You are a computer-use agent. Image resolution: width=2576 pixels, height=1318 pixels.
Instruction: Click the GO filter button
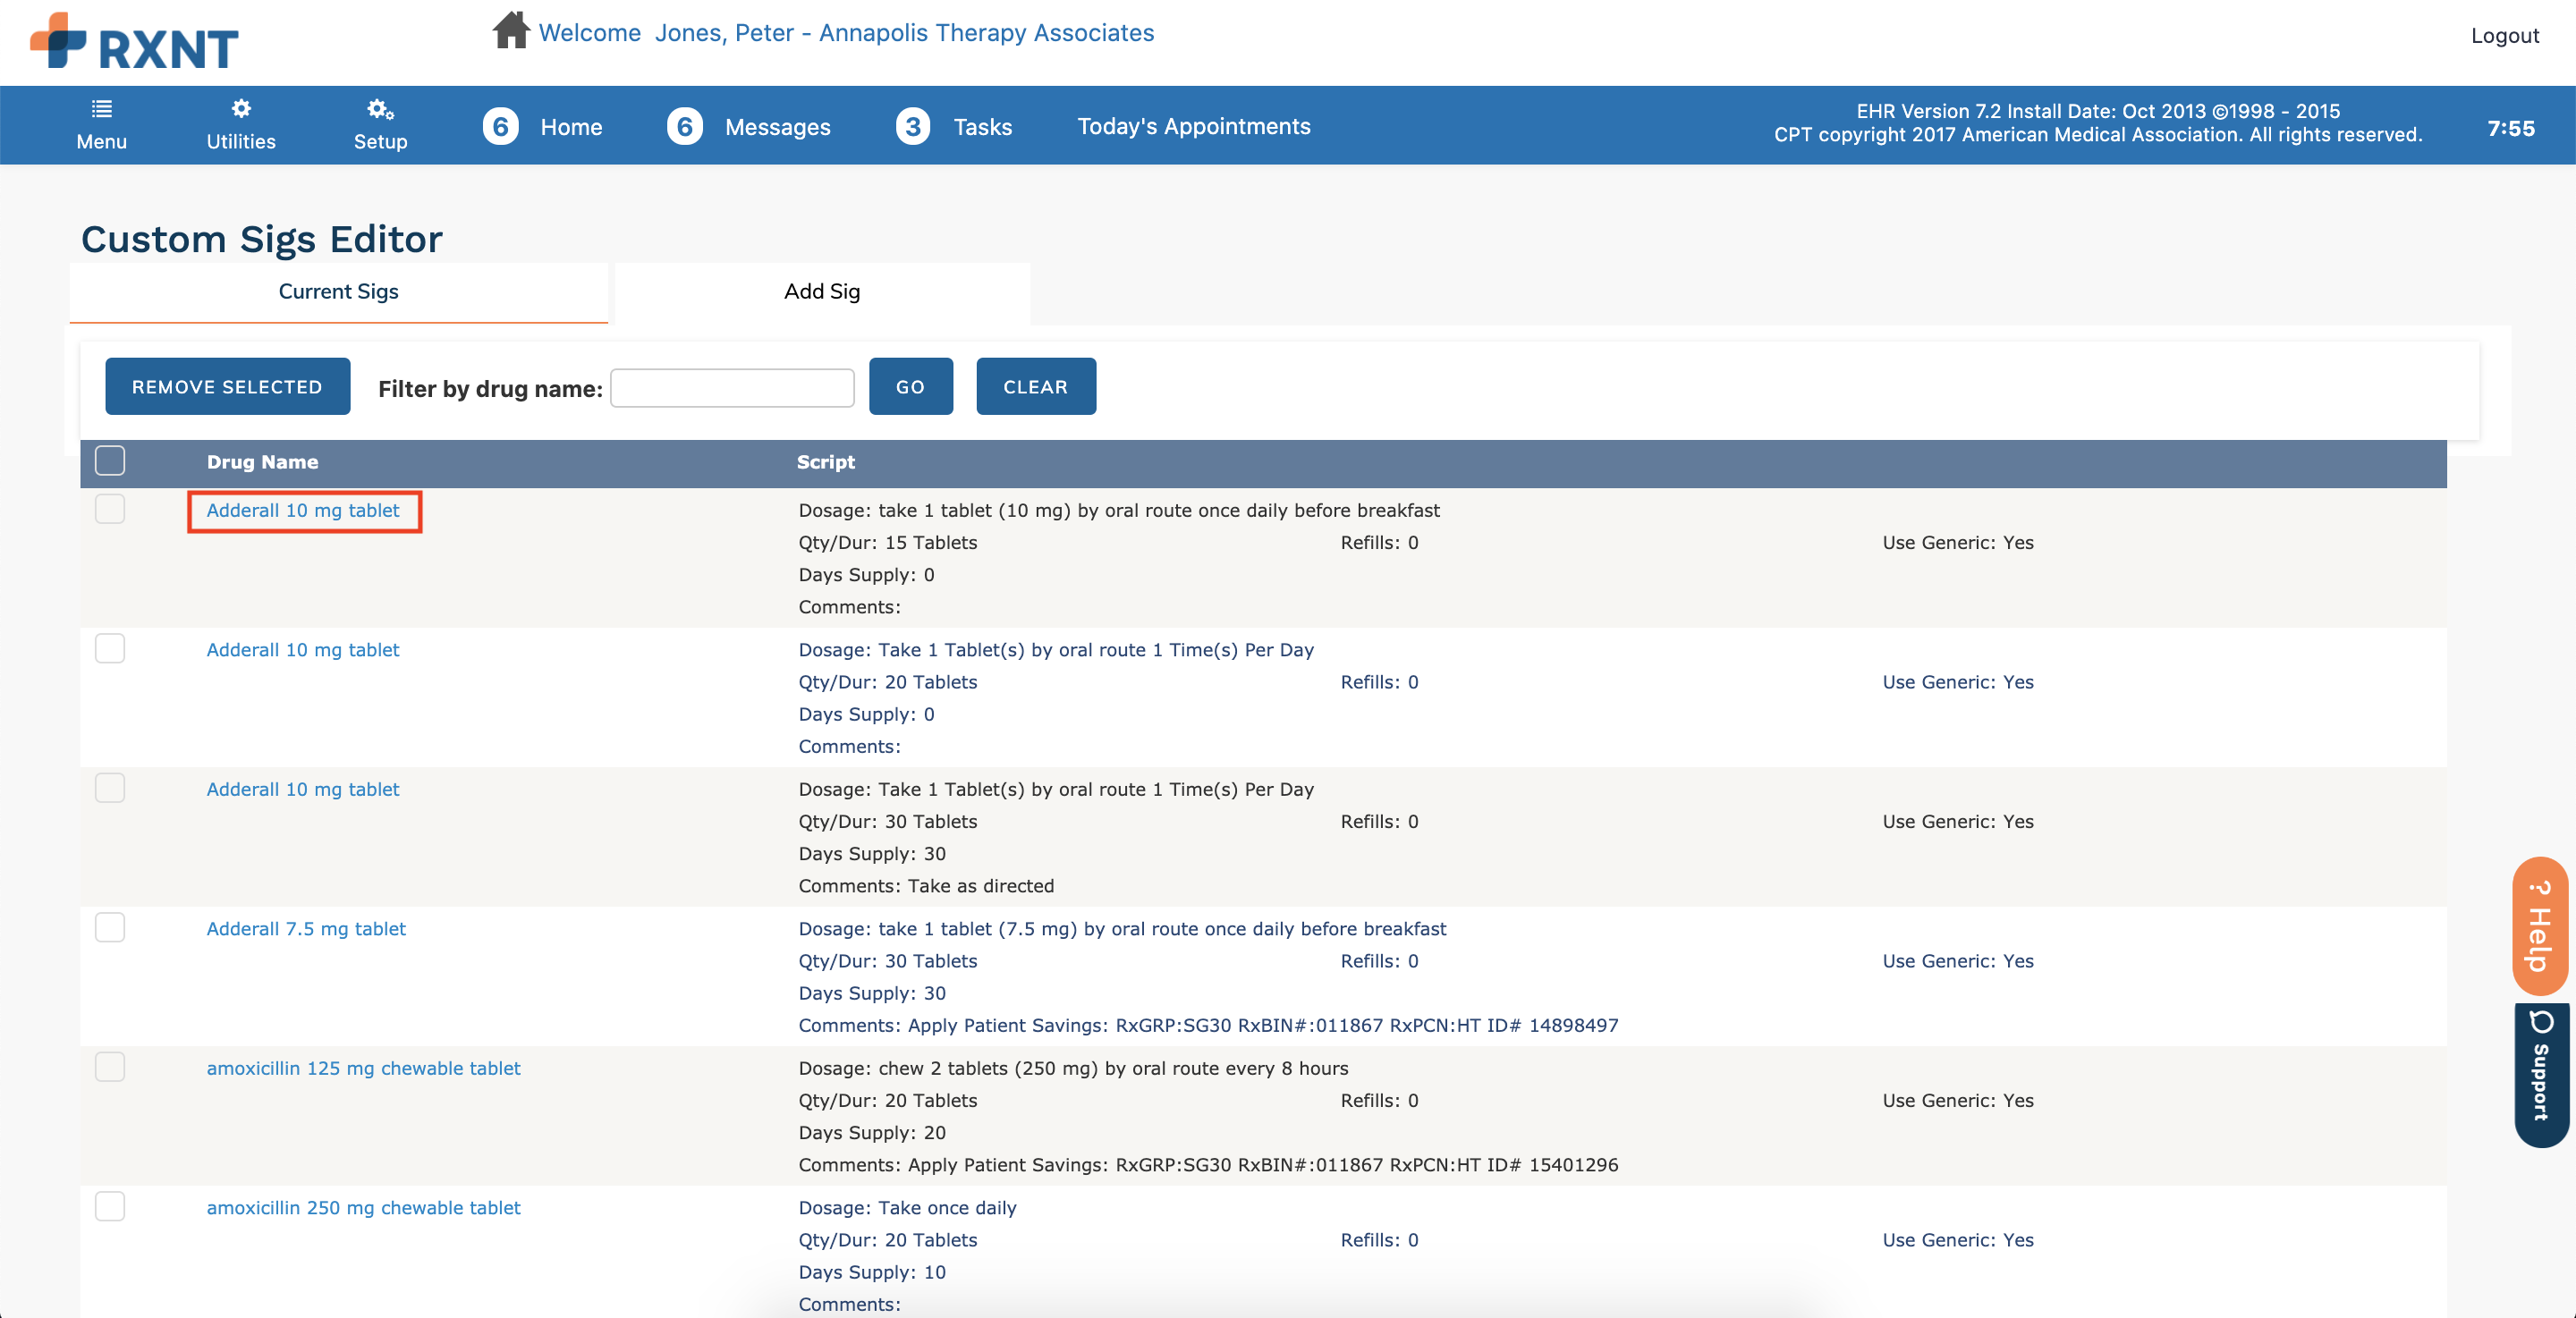910,386
